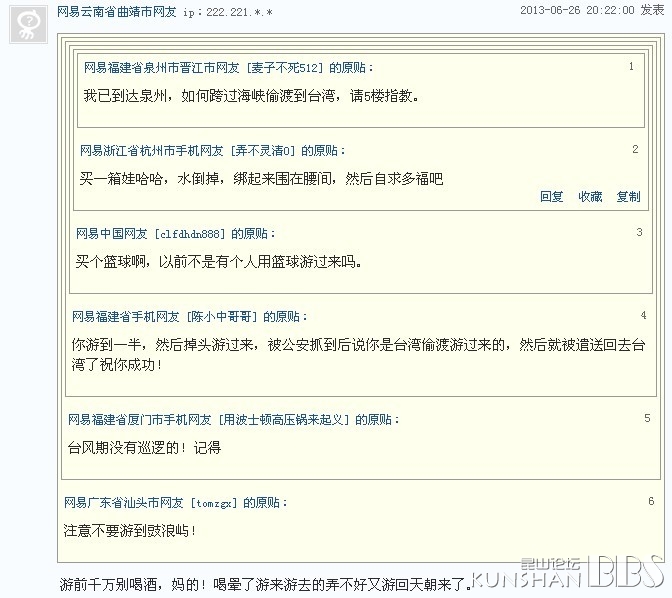Click comment text 台风期没有巡逻的！记得
Viewport: 672px width, 598px height.
[x=144, y=448]
